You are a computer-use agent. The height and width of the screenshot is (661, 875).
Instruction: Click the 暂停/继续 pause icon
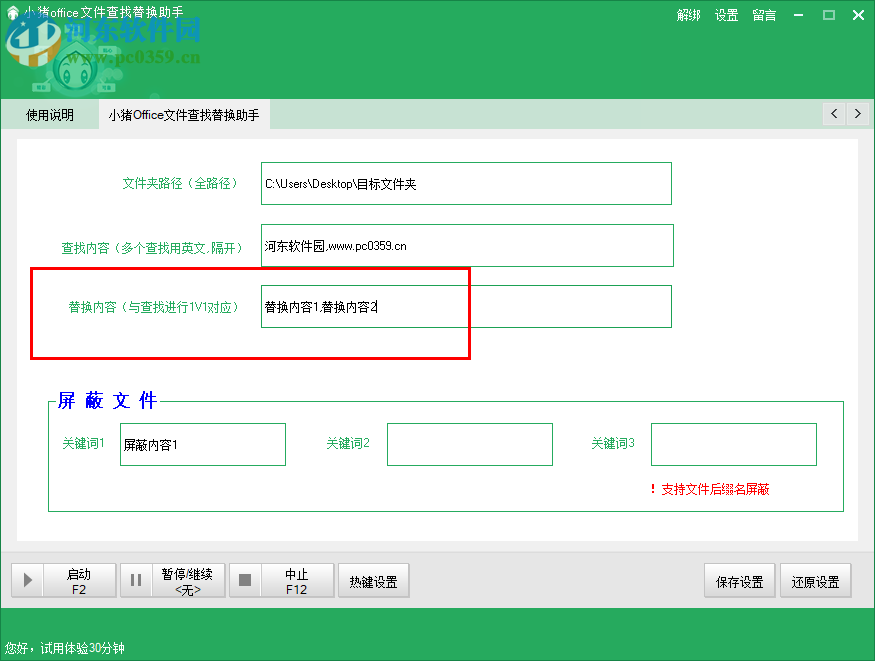136,580
